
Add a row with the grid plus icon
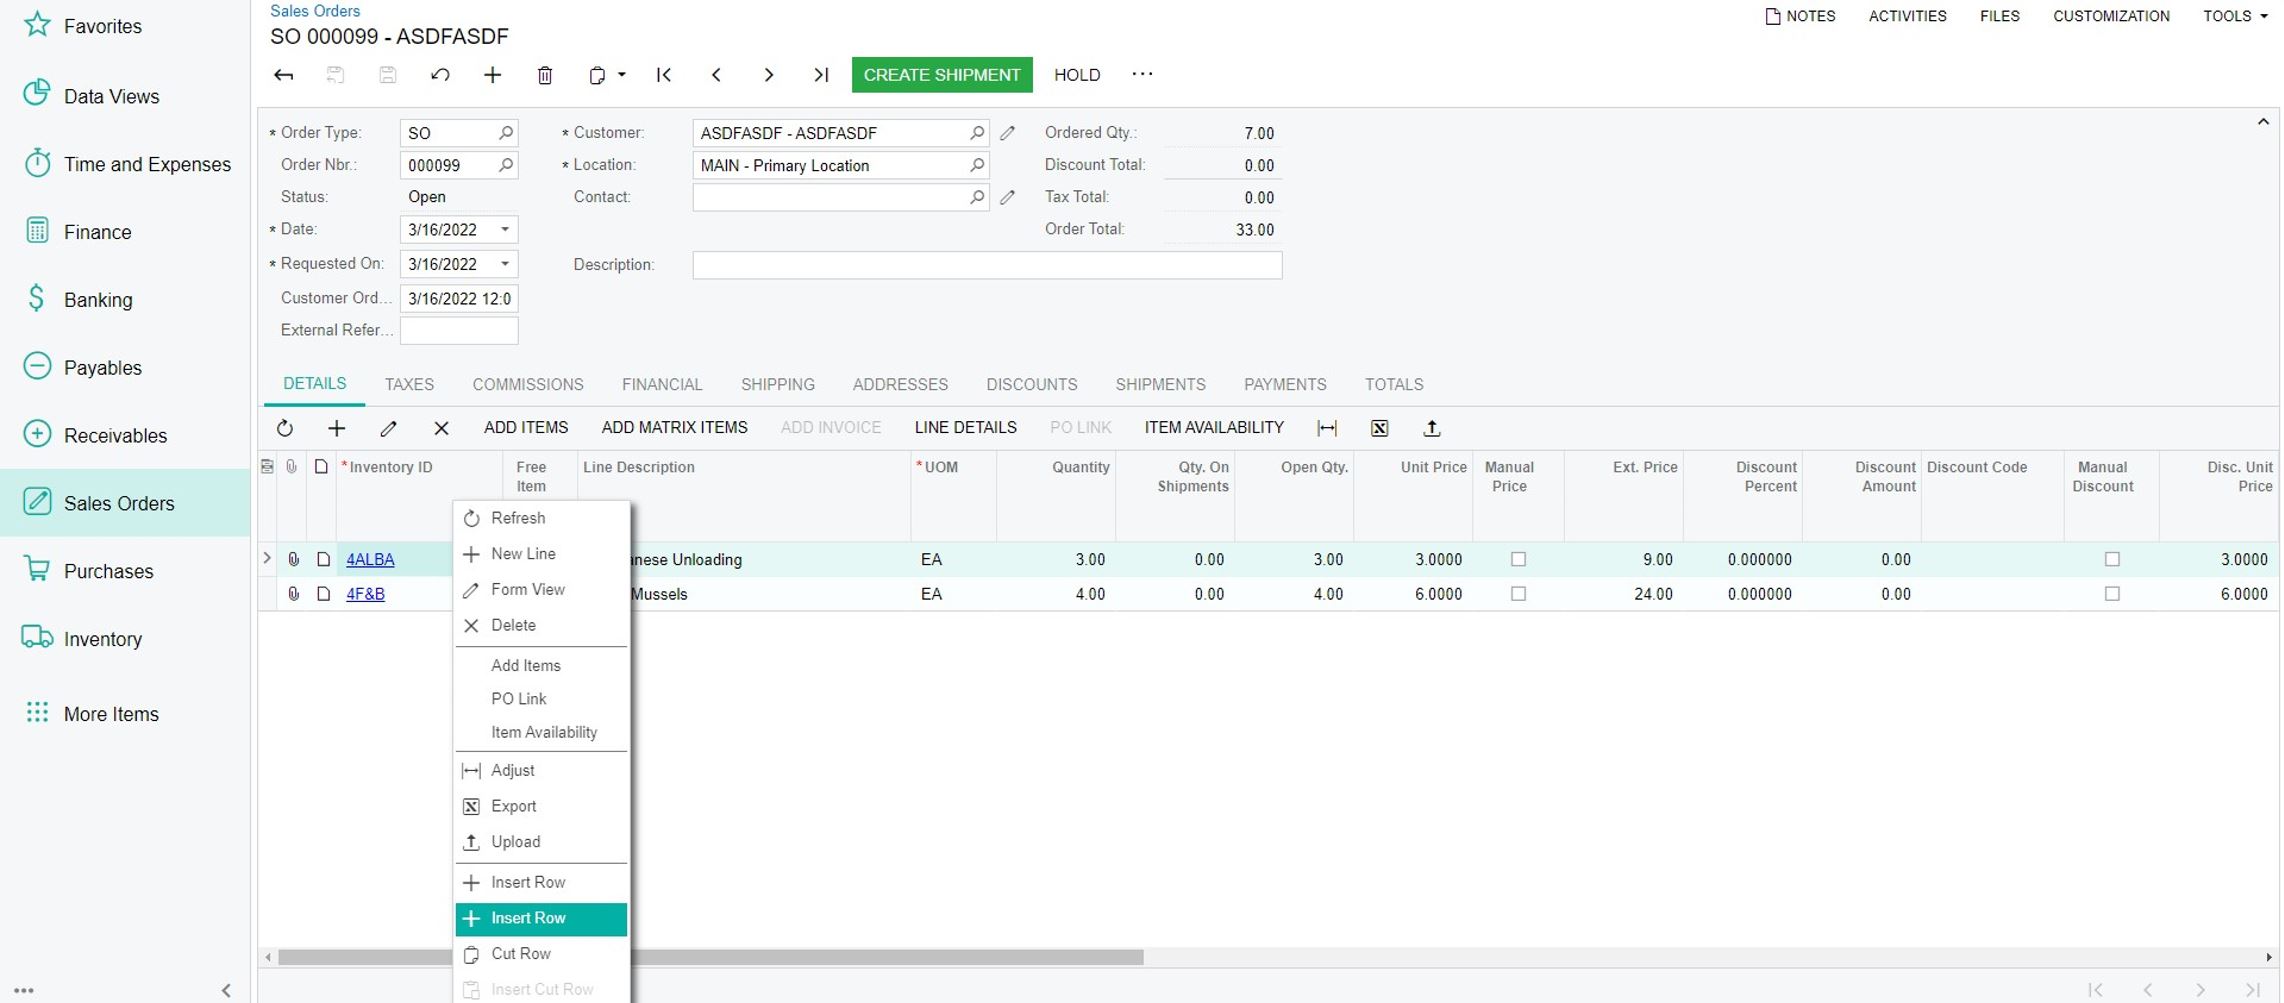click(x=337, y=428)
